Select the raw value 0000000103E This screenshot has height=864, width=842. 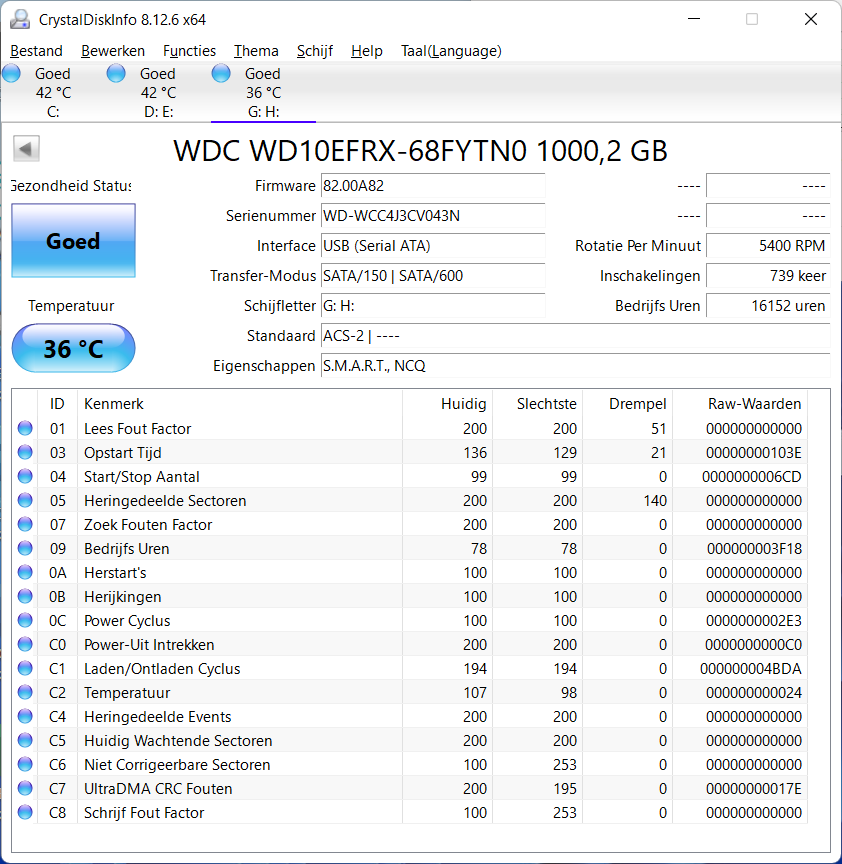(x=753, y=452)
